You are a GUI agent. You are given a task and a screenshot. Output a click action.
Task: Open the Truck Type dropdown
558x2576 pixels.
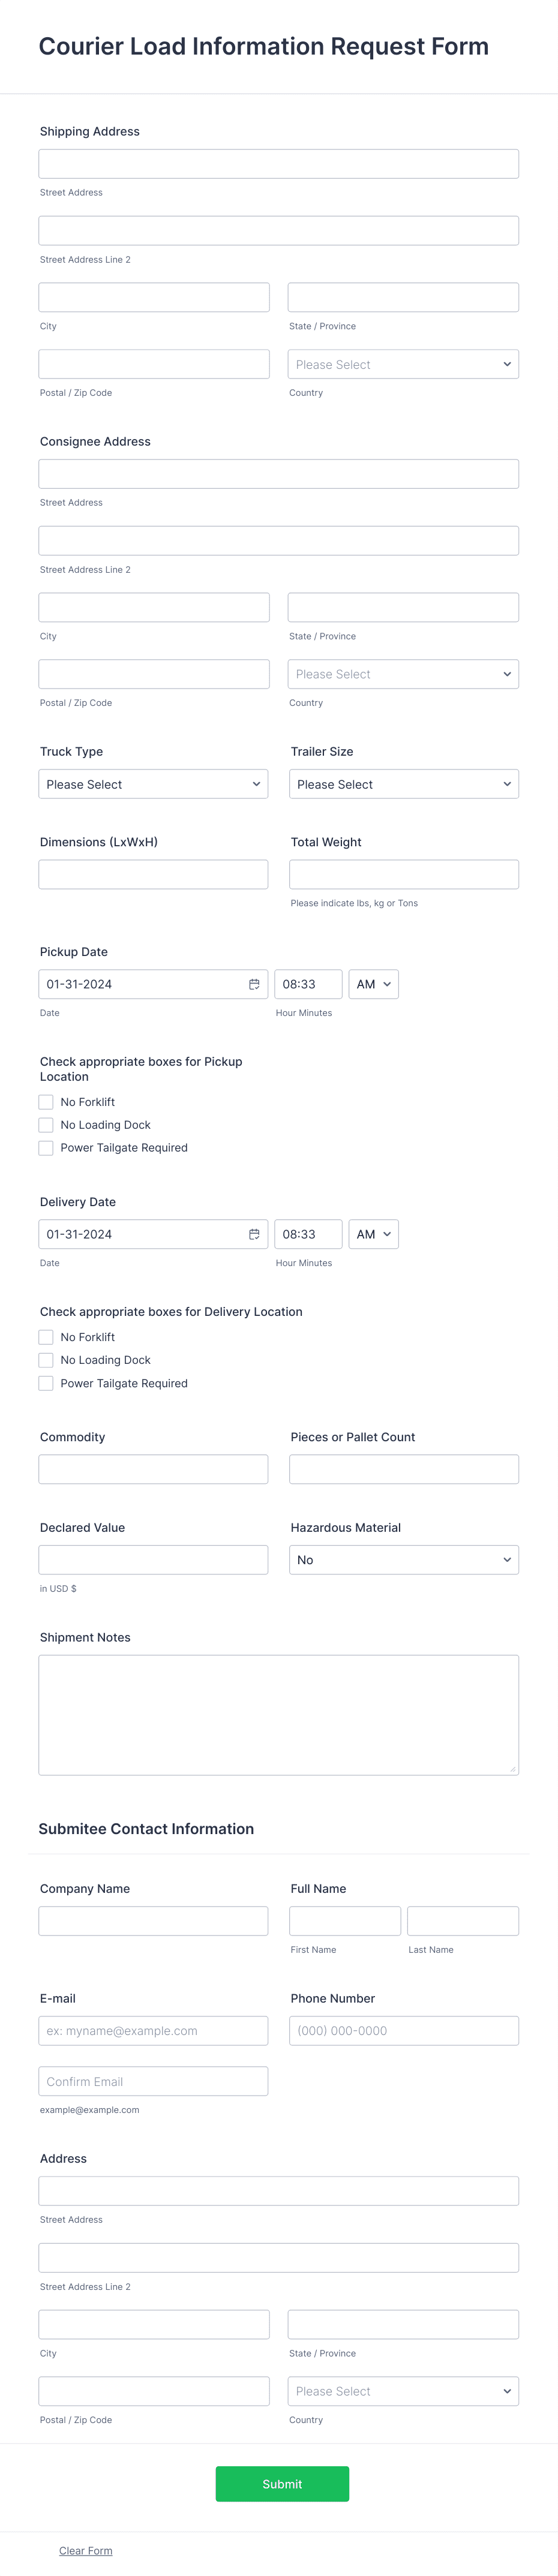tap(153, 784)
